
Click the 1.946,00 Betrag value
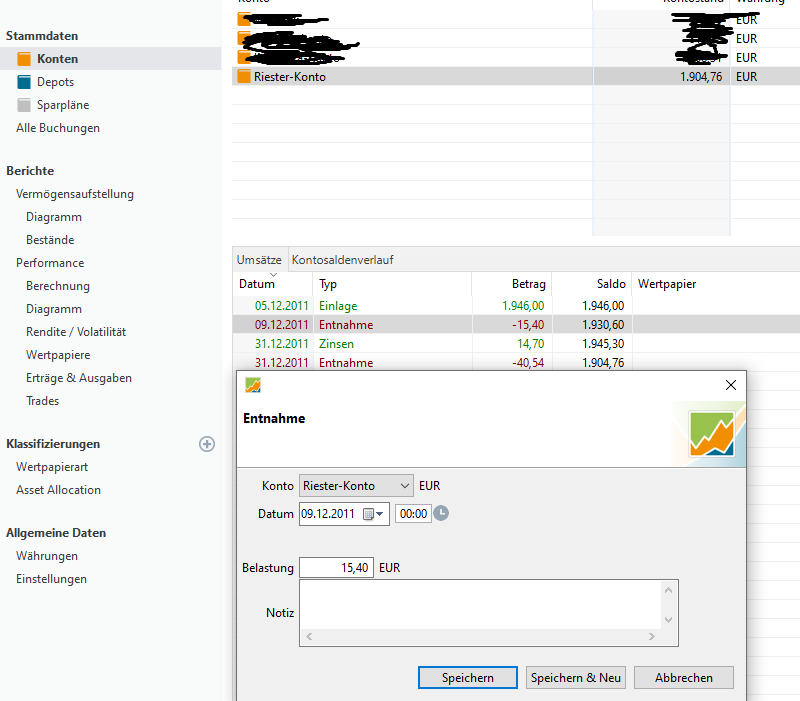click(x=523, y=306)
